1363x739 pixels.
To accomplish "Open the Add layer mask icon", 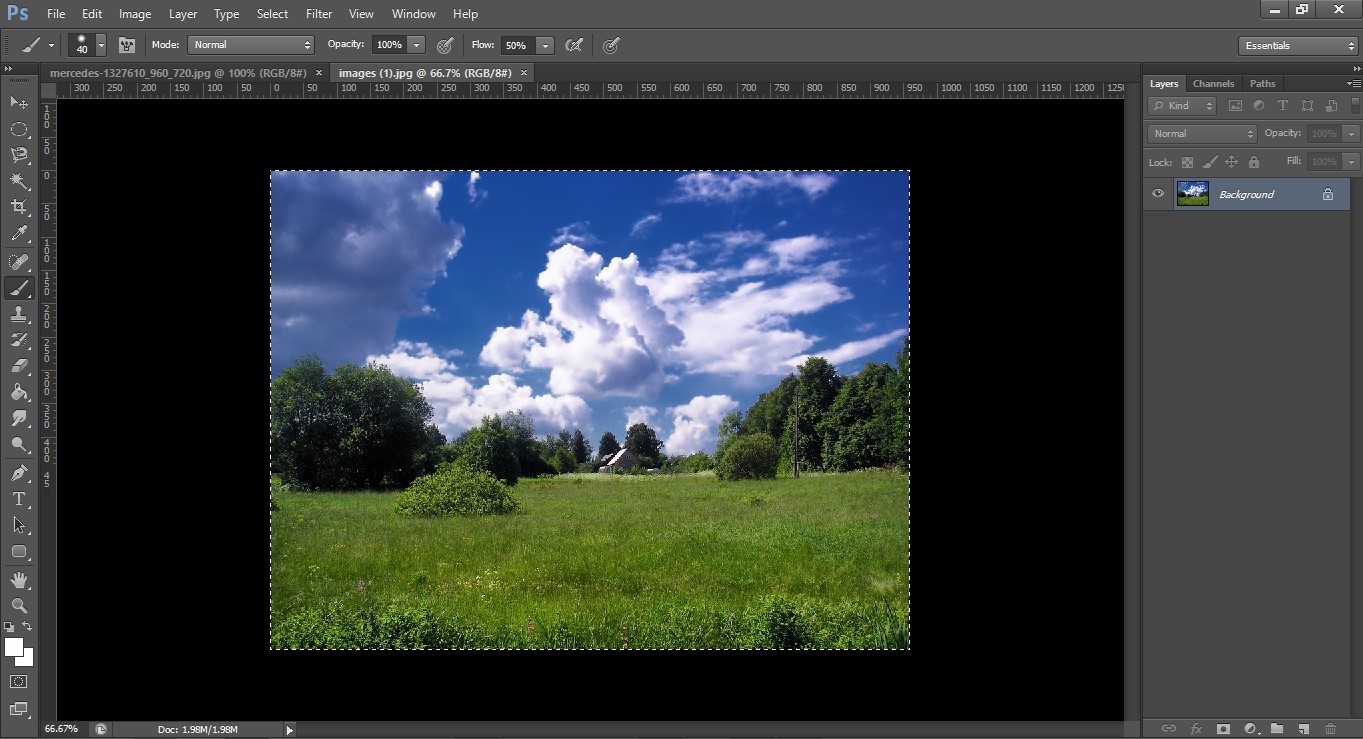I will pos(1223,729).
